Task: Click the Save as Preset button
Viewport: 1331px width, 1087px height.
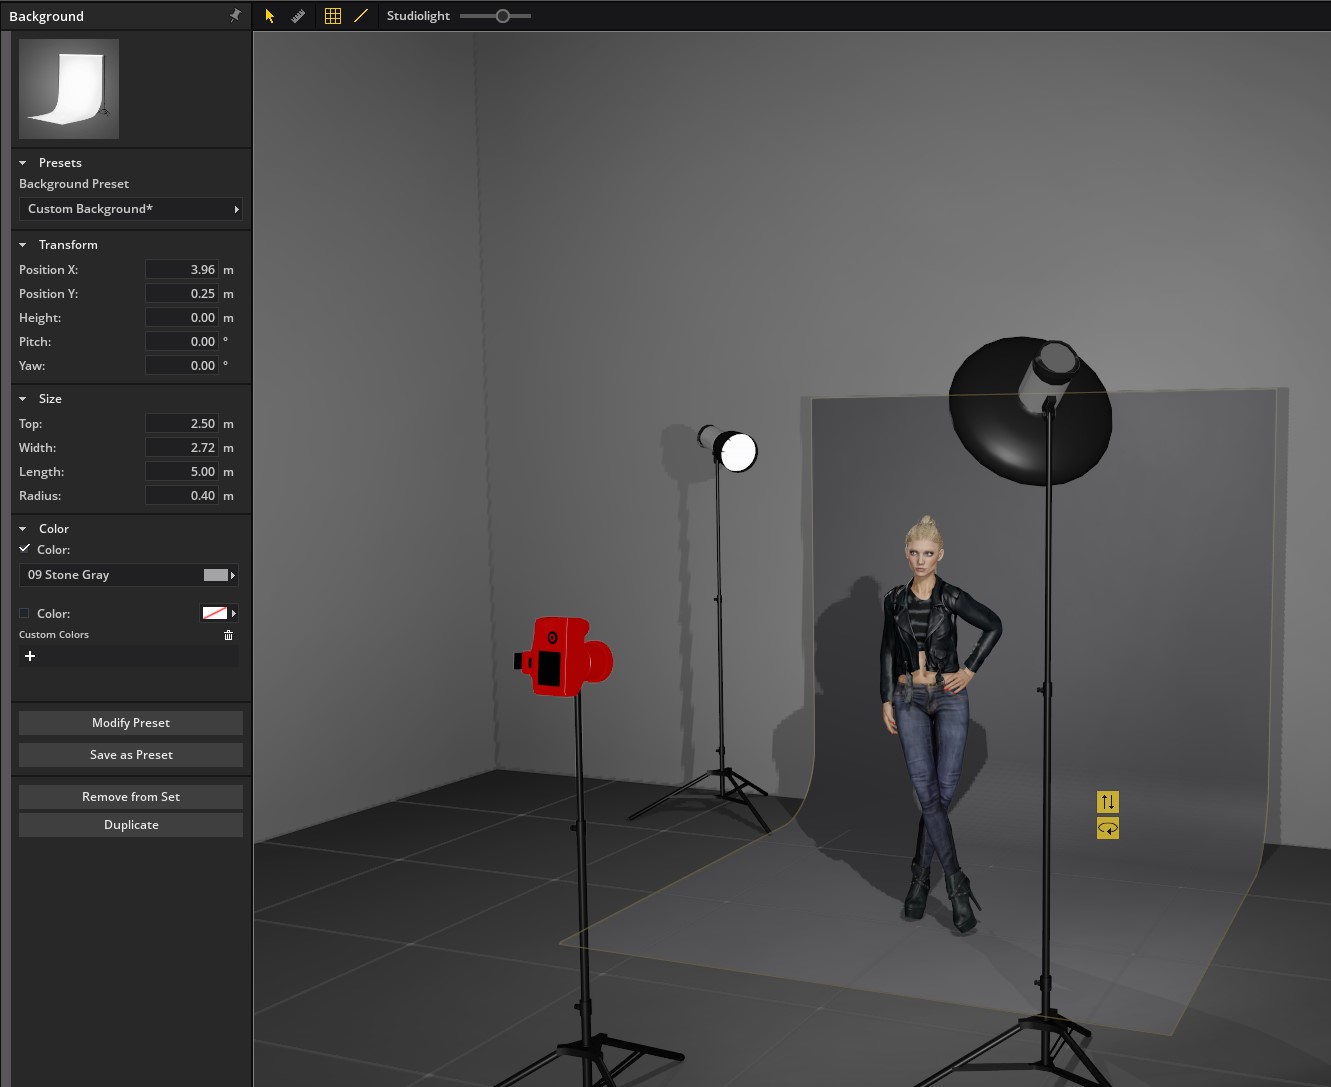Action: click(x=131, y=755)
